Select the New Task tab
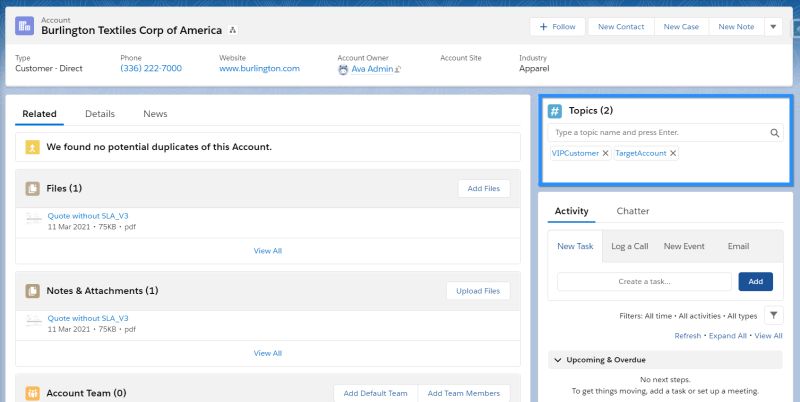The width and height of the screenshot is (800, 402). 575,246
